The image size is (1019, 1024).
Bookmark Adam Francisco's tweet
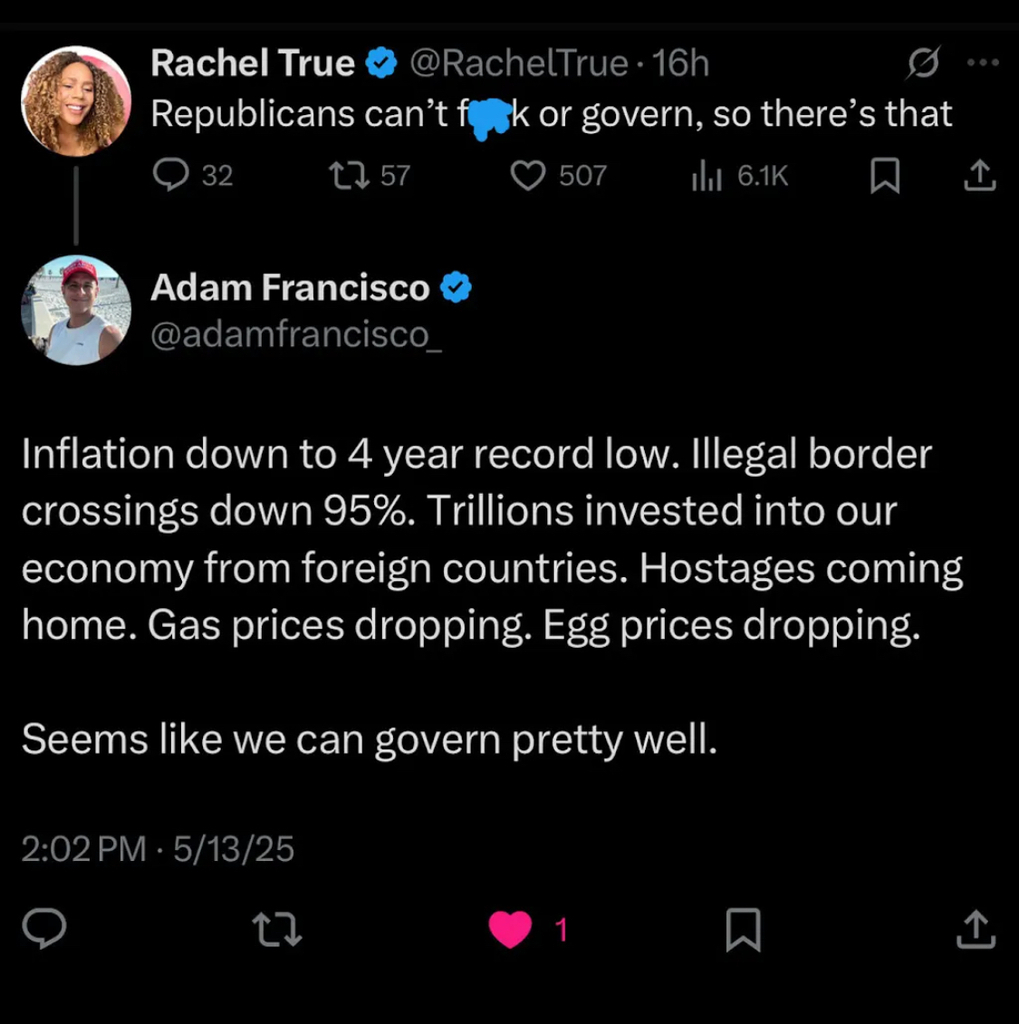(x=743, y=930)
